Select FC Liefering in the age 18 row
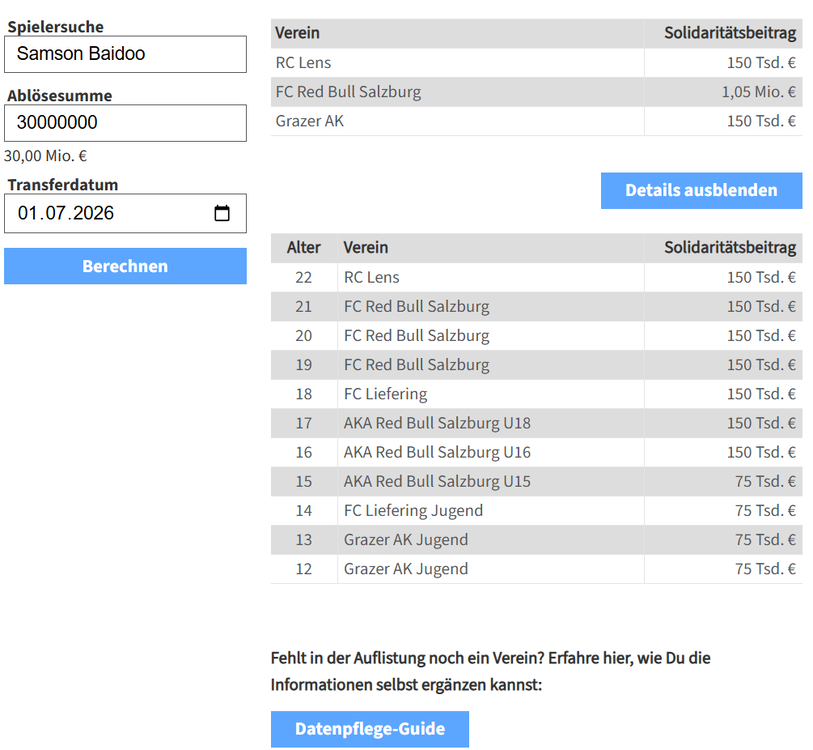 coord(386,394)
